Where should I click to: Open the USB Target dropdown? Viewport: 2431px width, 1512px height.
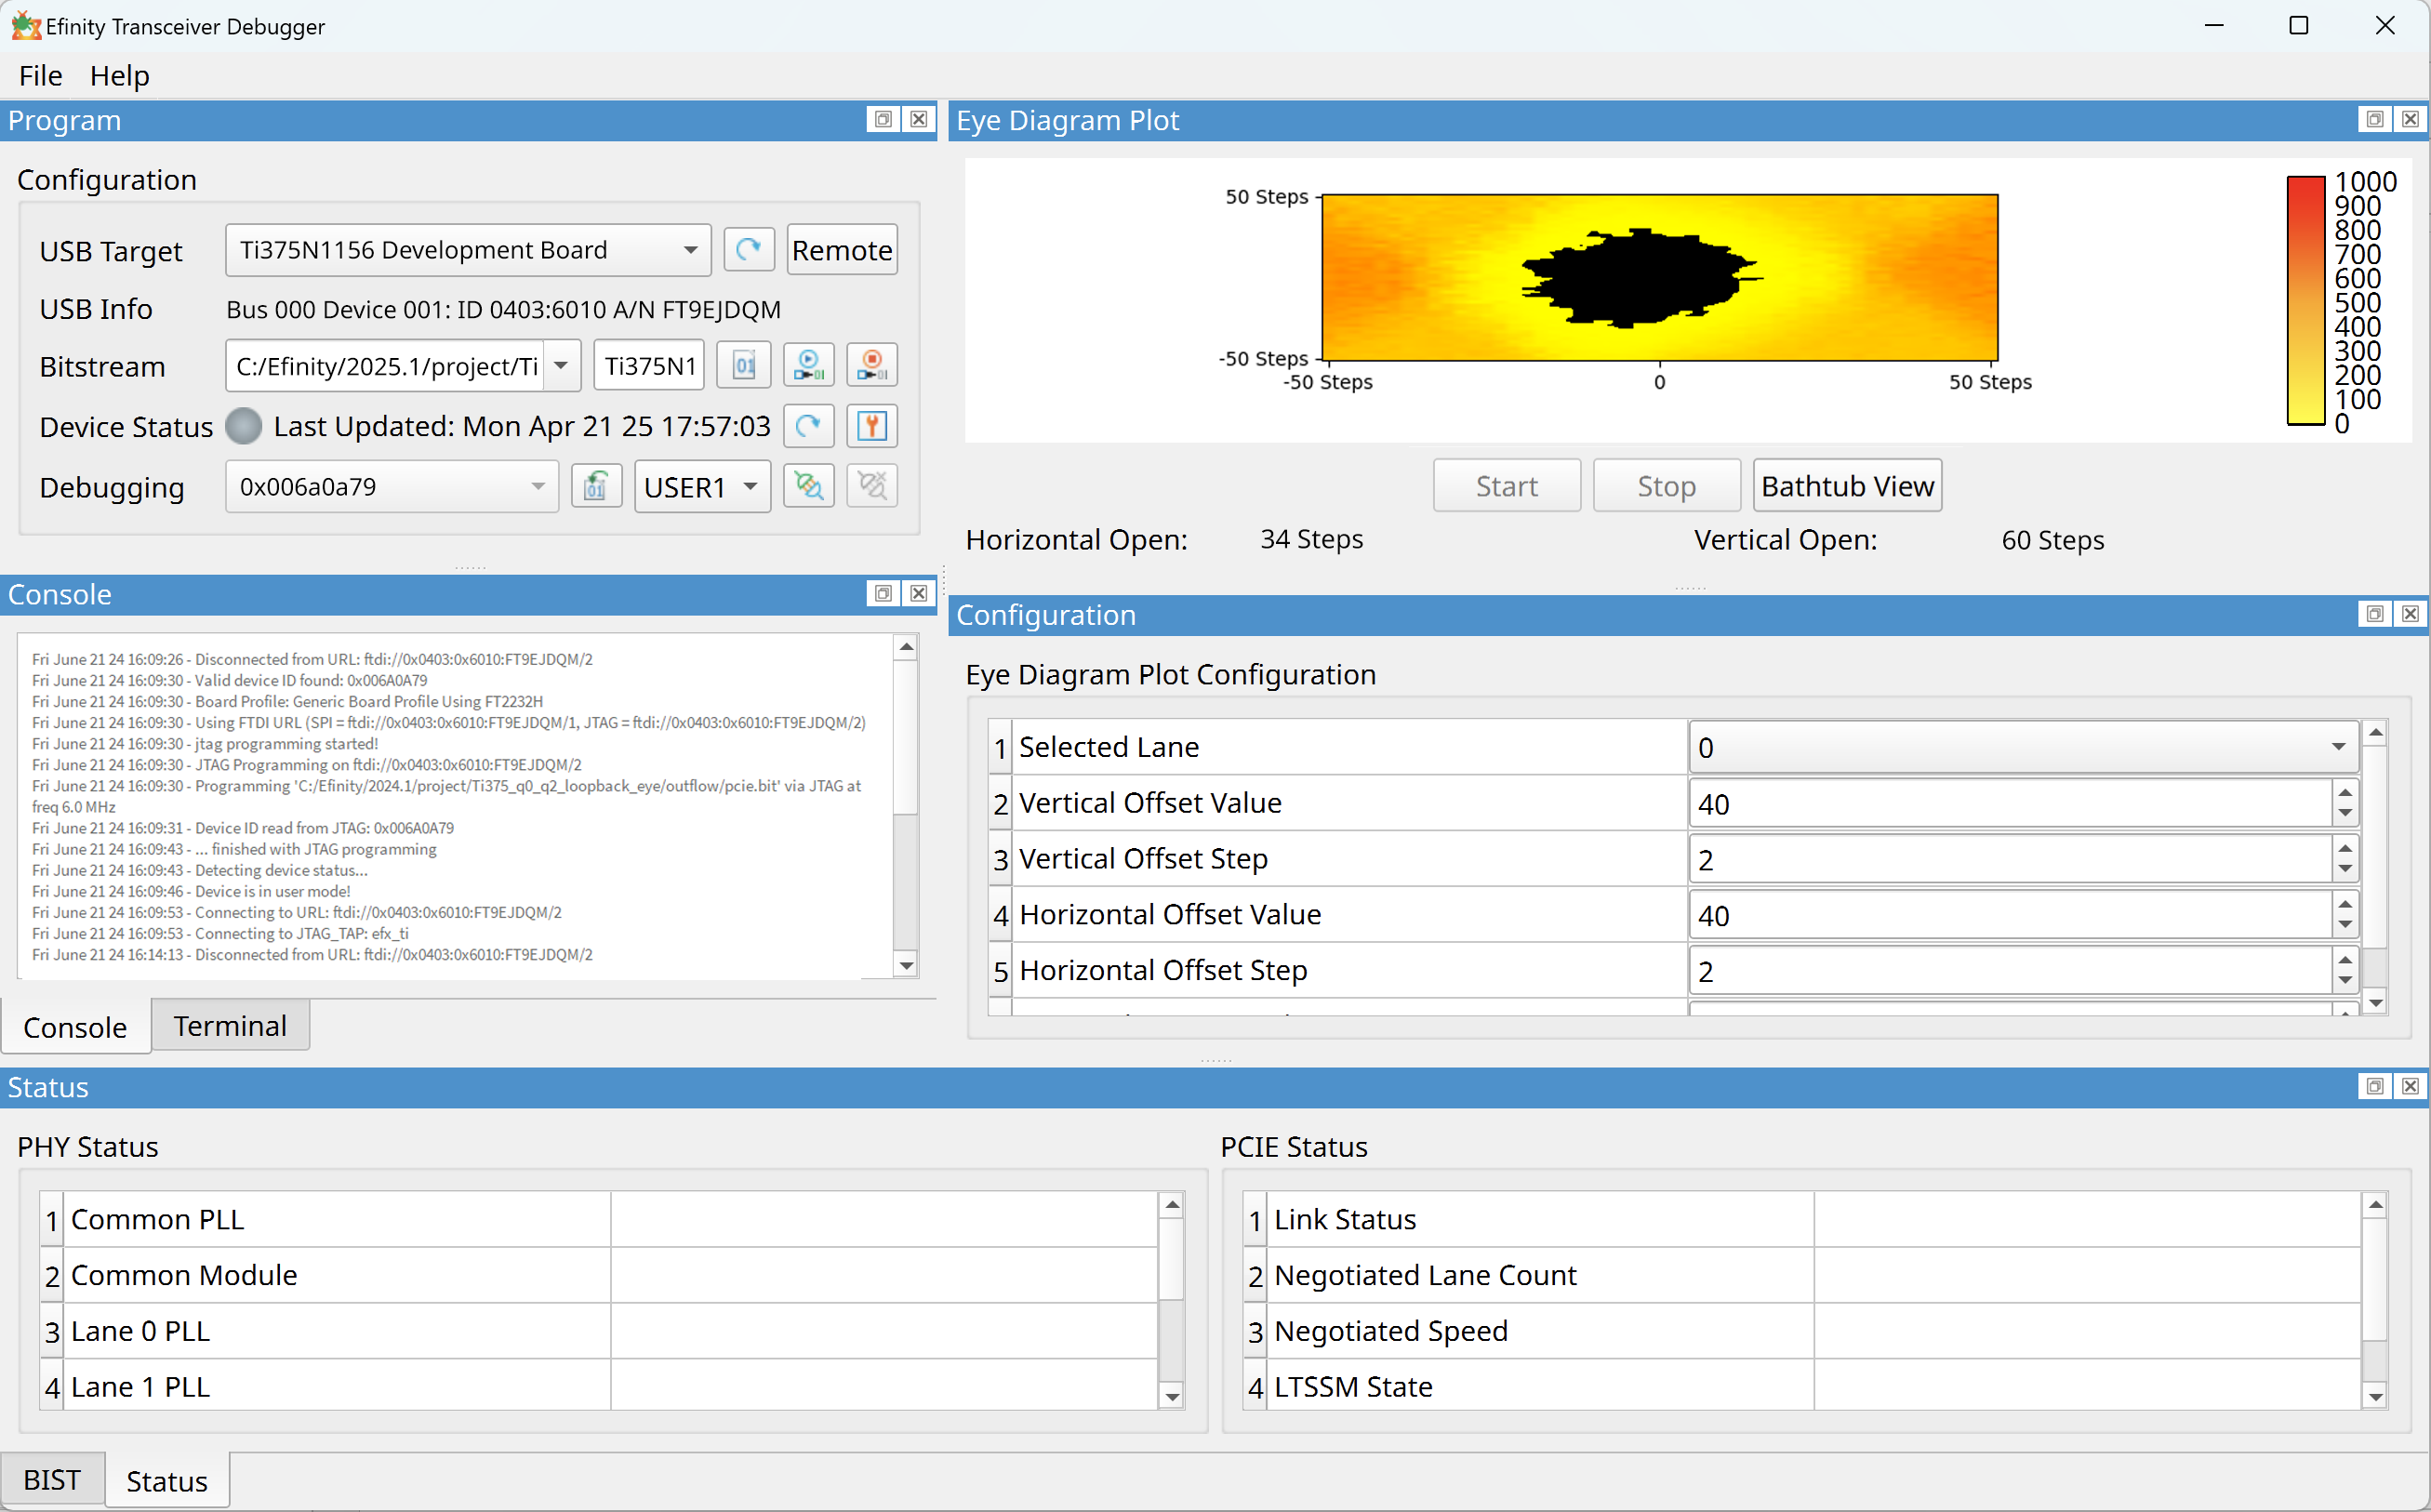(x=690, y=250)
